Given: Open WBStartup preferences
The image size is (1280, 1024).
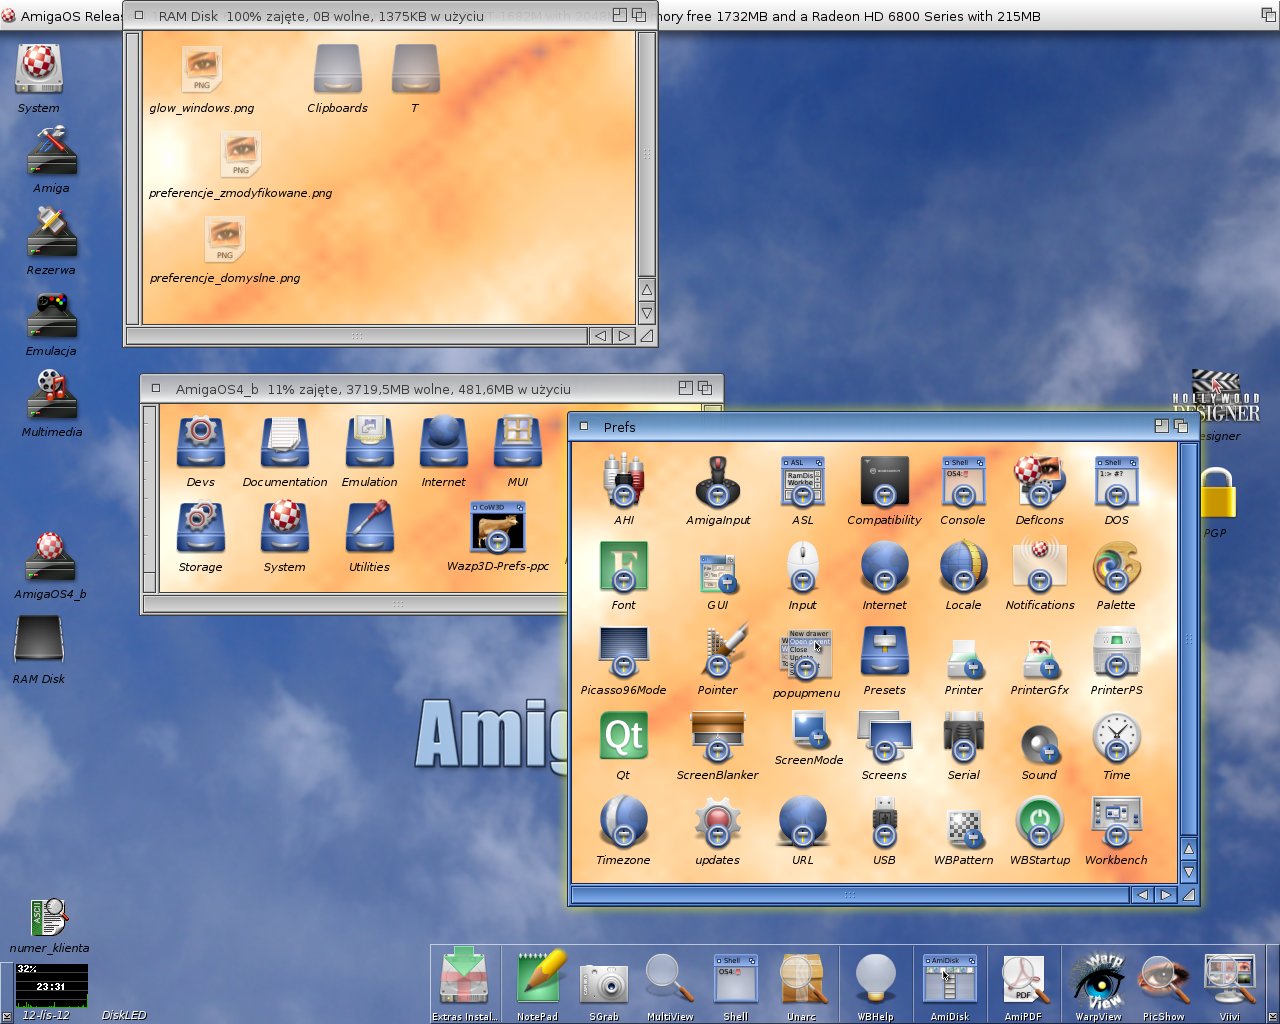Looking at the screenshot, I should 1039,822.
